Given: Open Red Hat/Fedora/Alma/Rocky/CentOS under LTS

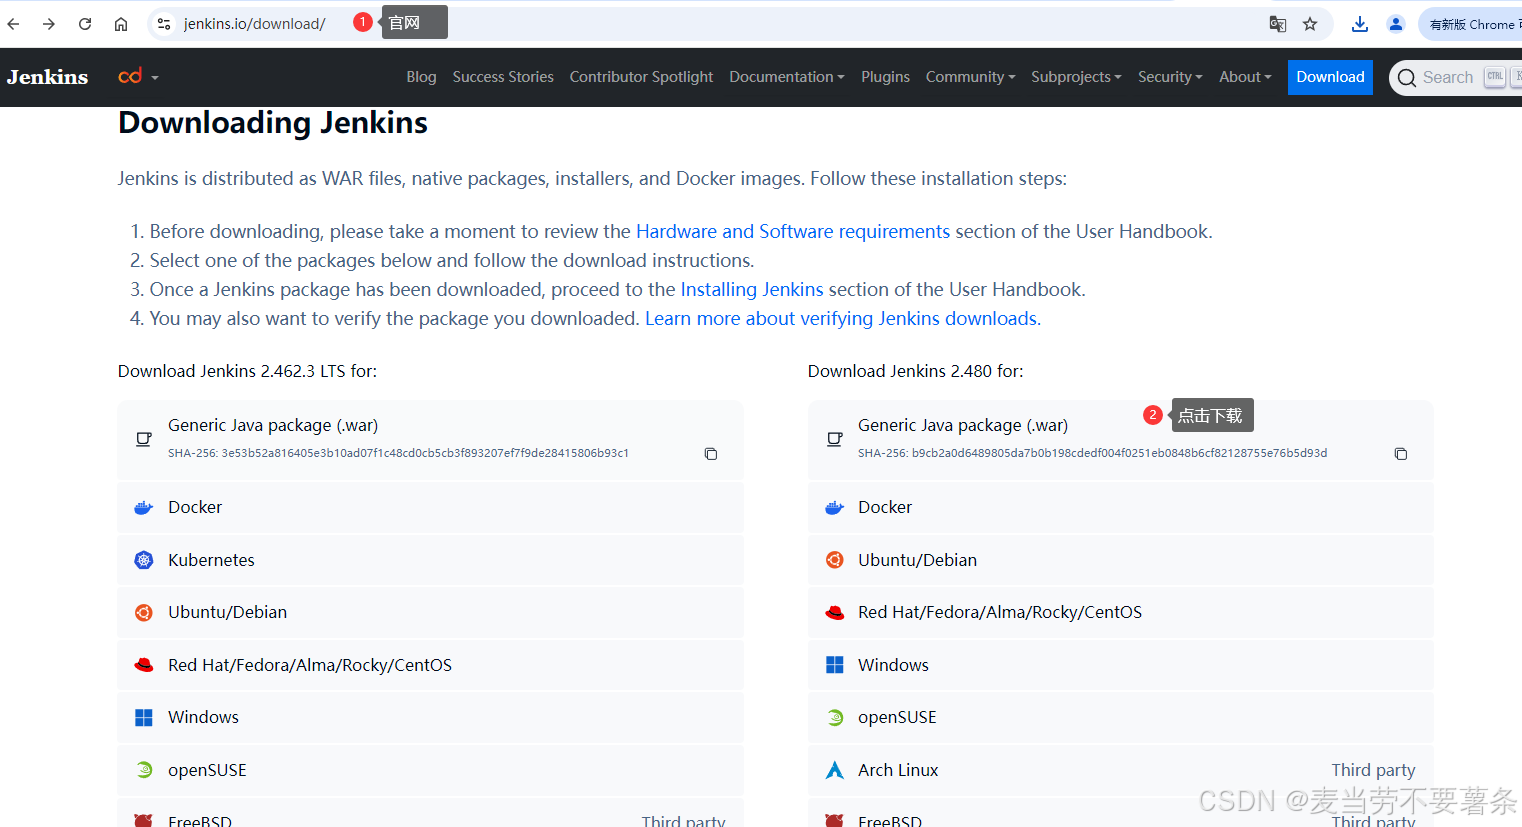Looking at the screenshot, I should pos(430,665).
